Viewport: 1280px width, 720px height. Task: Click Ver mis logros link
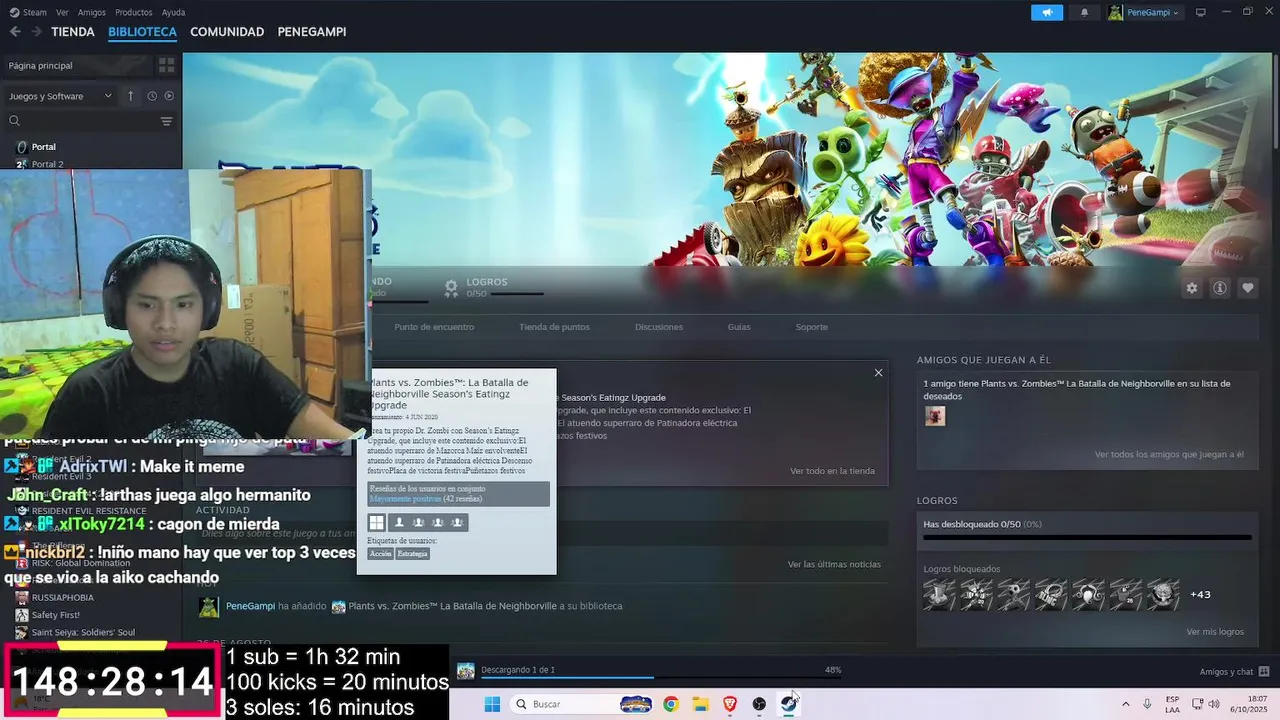(1215, 632)
